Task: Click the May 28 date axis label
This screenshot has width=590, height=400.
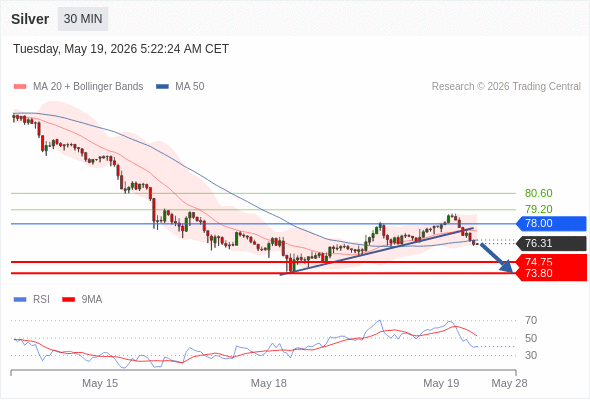Action: click(x=509, y=383)
